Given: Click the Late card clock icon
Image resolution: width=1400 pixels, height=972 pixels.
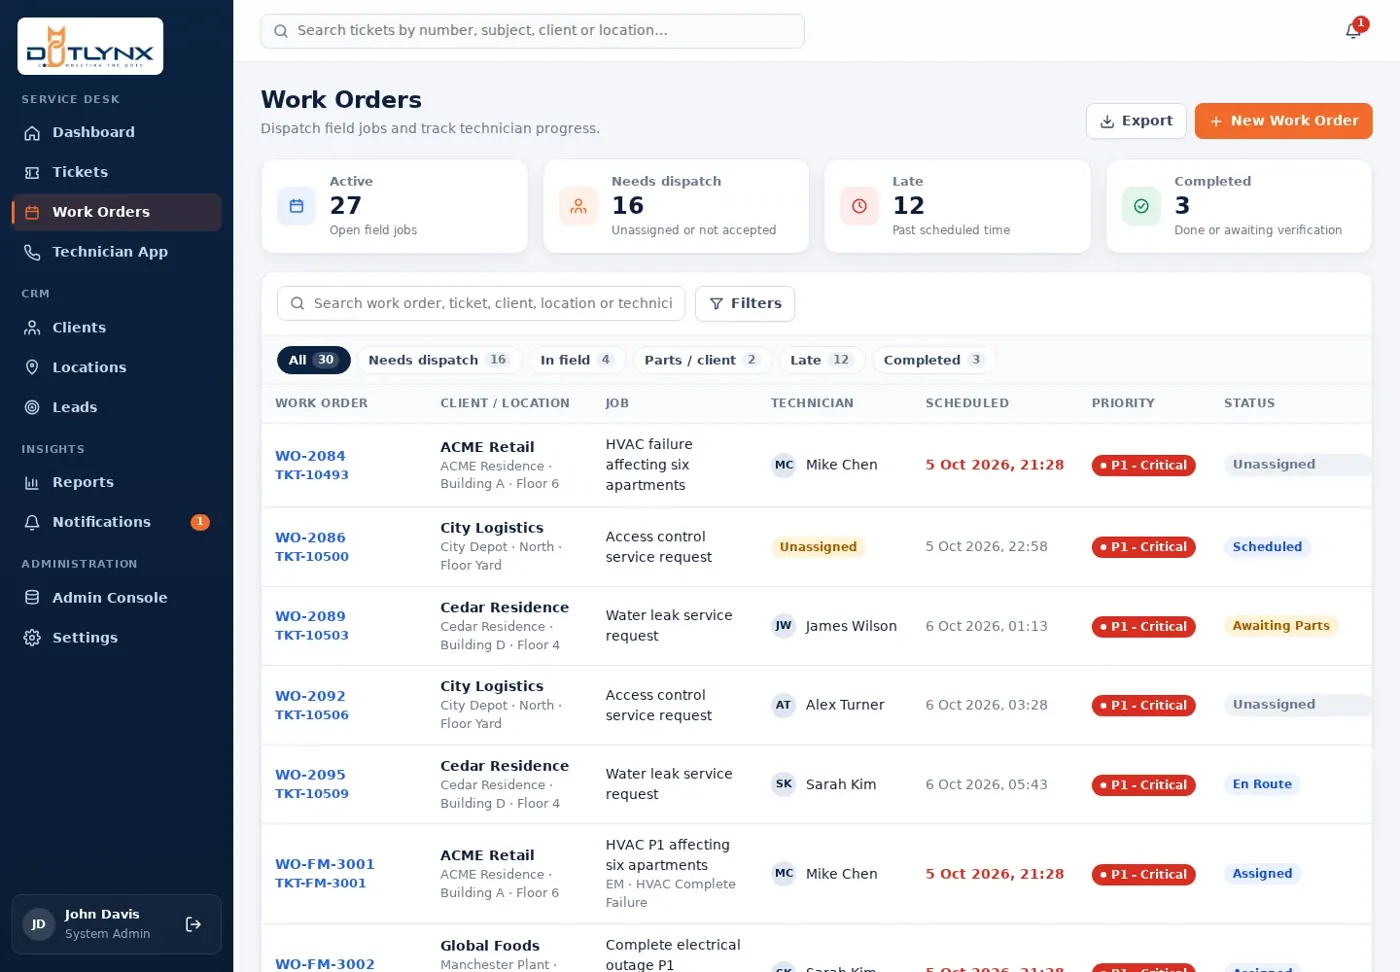Looking at the screenshot, I should [859, 206].
